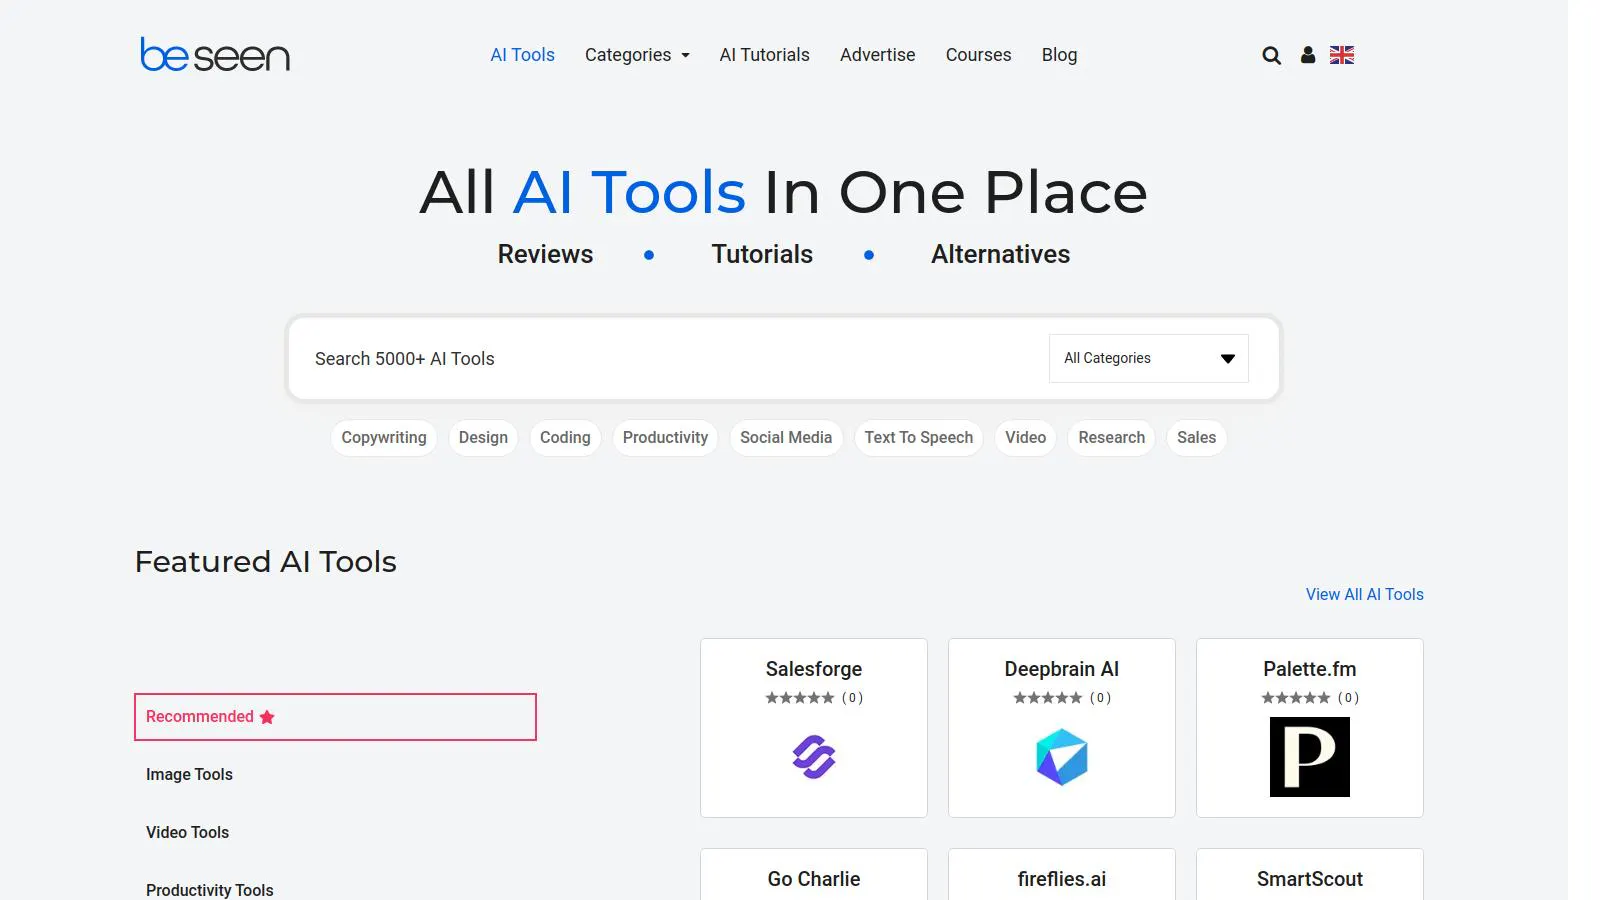Click the Search 5000+ AI Tools field
Screen dimensions: 1600x900
tap(670, 359)
